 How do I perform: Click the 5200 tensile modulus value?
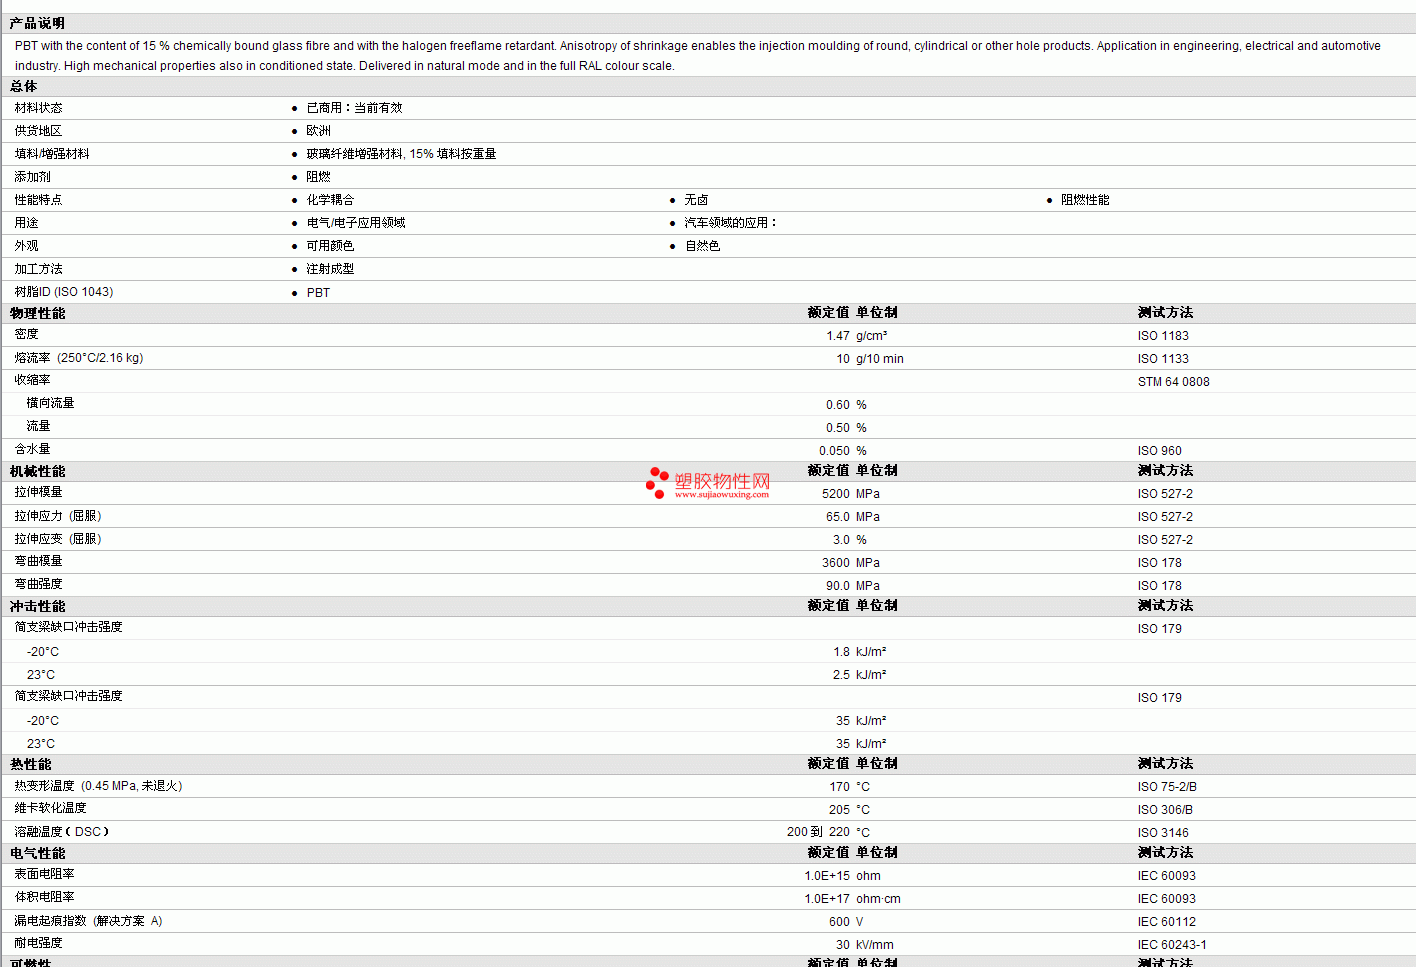click(836, 494)
